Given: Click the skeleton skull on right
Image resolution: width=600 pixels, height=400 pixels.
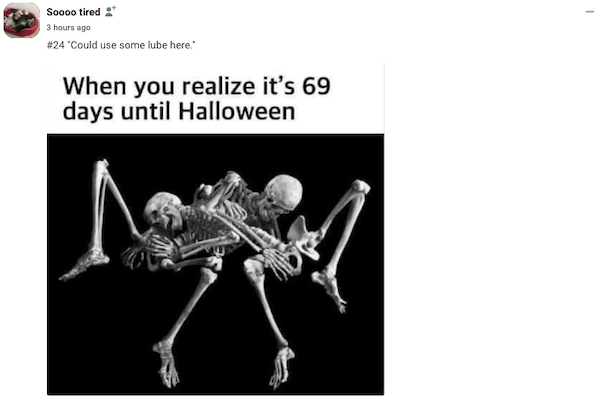Looking at the screenshot, I should click(x=284, y=193).
